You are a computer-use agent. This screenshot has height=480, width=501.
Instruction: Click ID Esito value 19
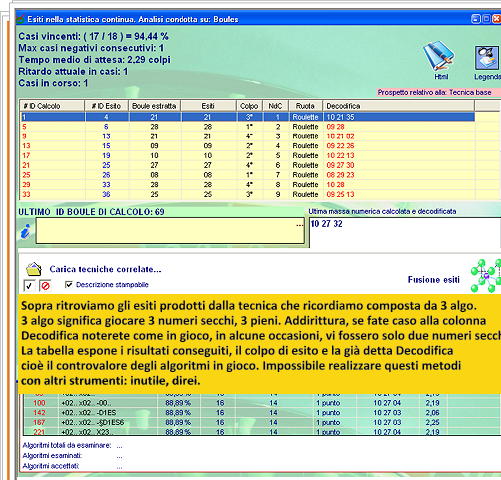tap(106, 156)
